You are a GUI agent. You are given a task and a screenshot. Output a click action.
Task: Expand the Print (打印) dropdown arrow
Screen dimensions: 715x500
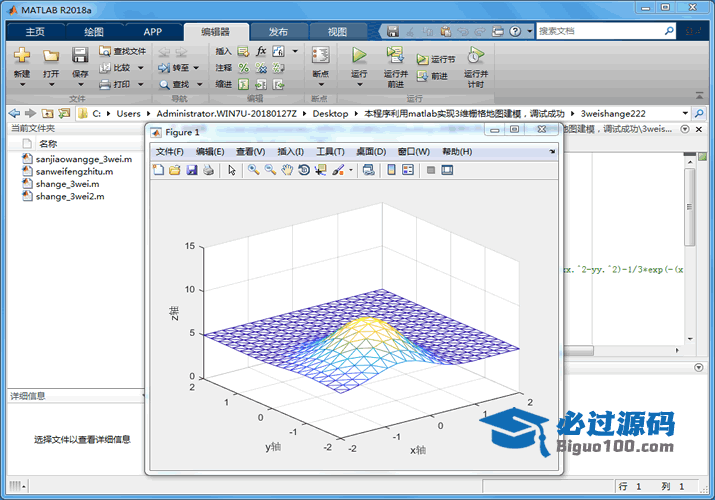pyautogui.click(x=140, y=84)
